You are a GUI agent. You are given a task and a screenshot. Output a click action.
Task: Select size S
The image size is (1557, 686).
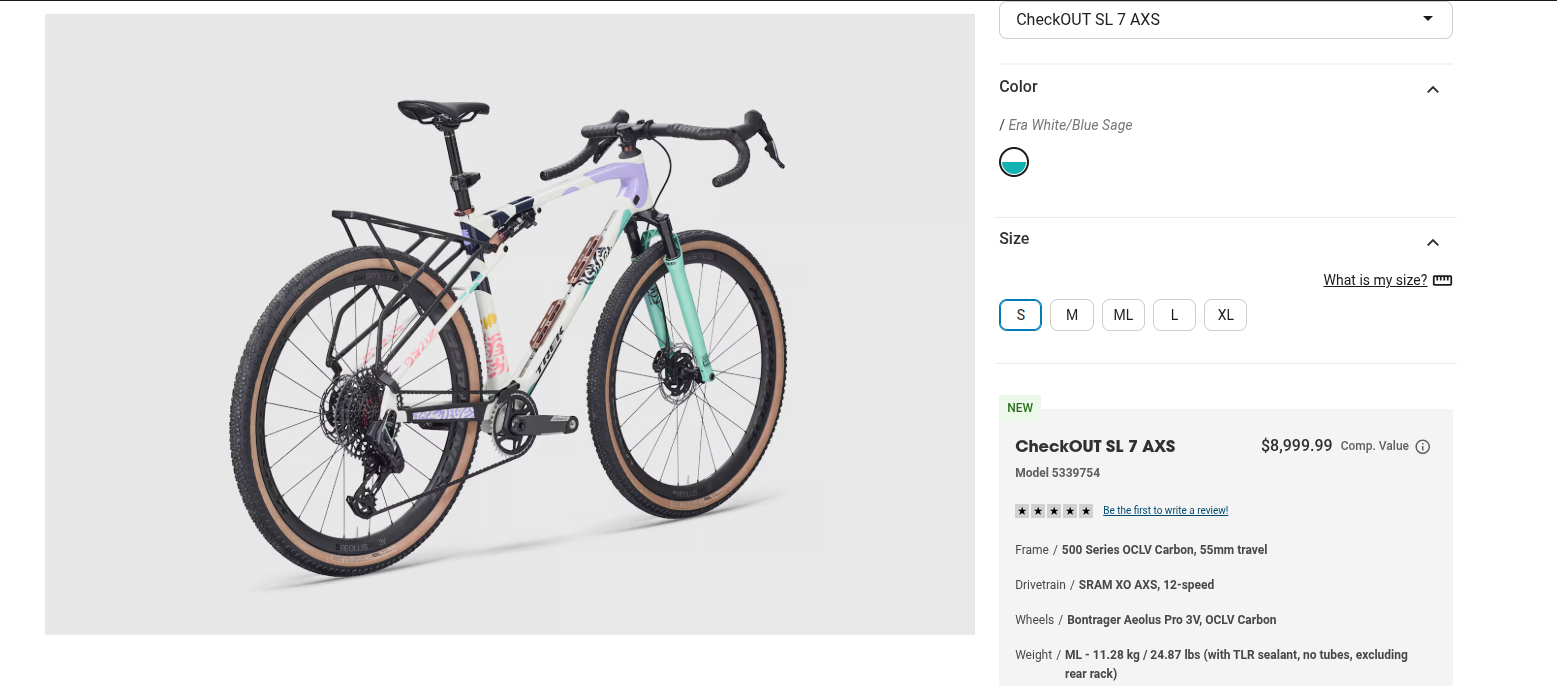click(x=1020, y=315)
